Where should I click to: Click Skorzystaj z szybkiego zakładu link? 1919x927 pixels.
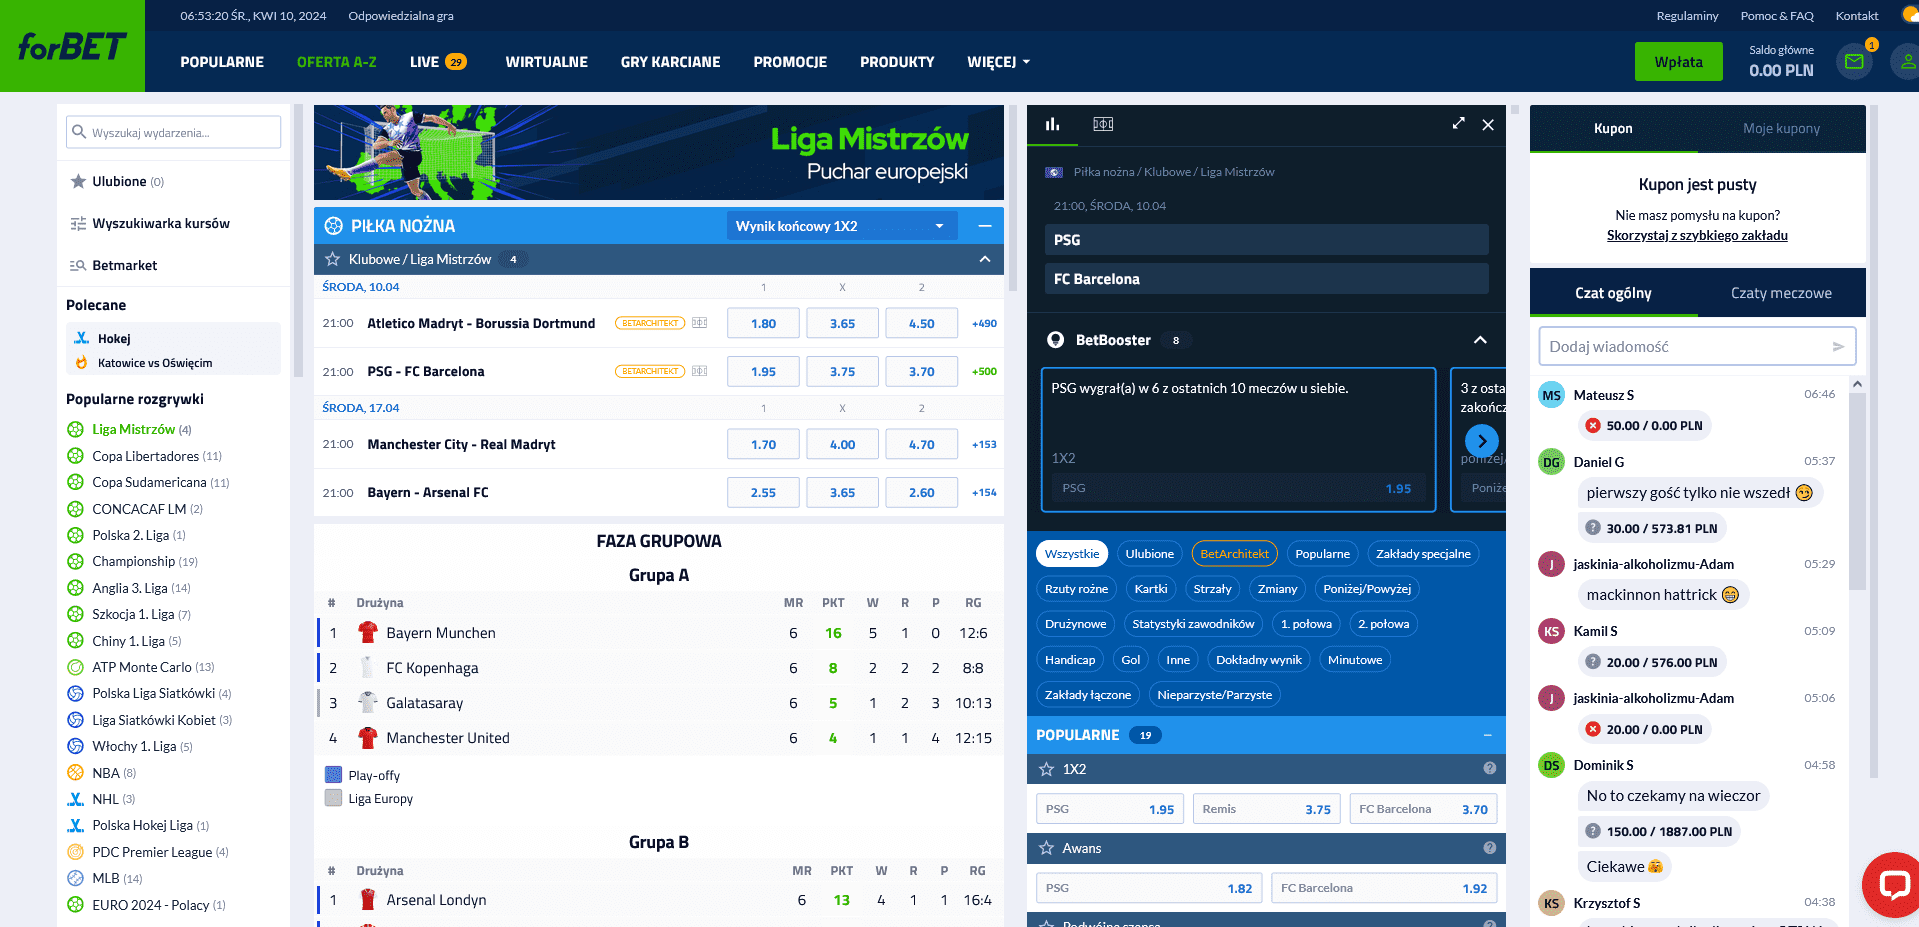point(1697,236)
